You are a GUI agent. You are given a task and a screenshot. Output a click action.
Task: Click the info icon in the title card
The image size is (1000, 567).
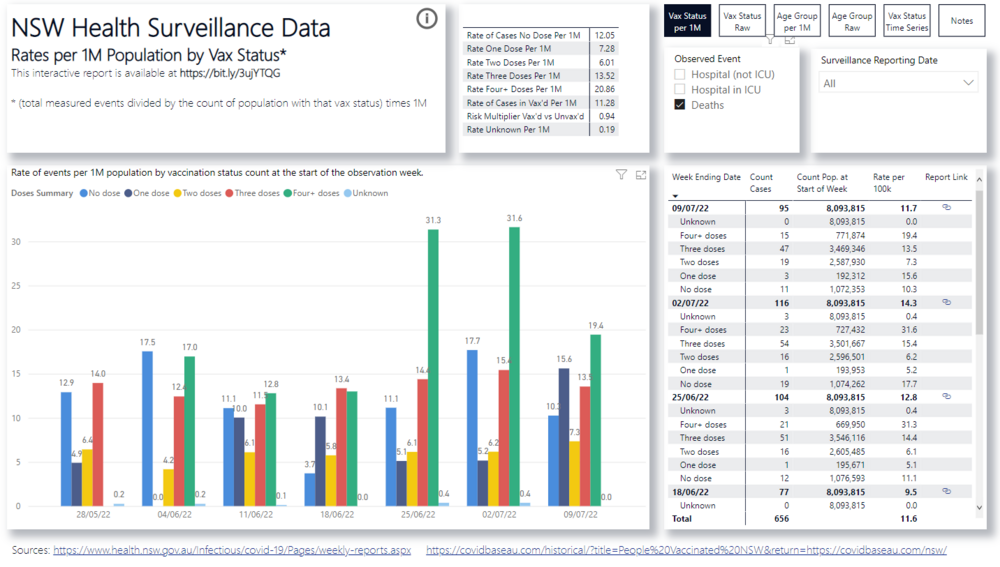click(x=427, y=18)
